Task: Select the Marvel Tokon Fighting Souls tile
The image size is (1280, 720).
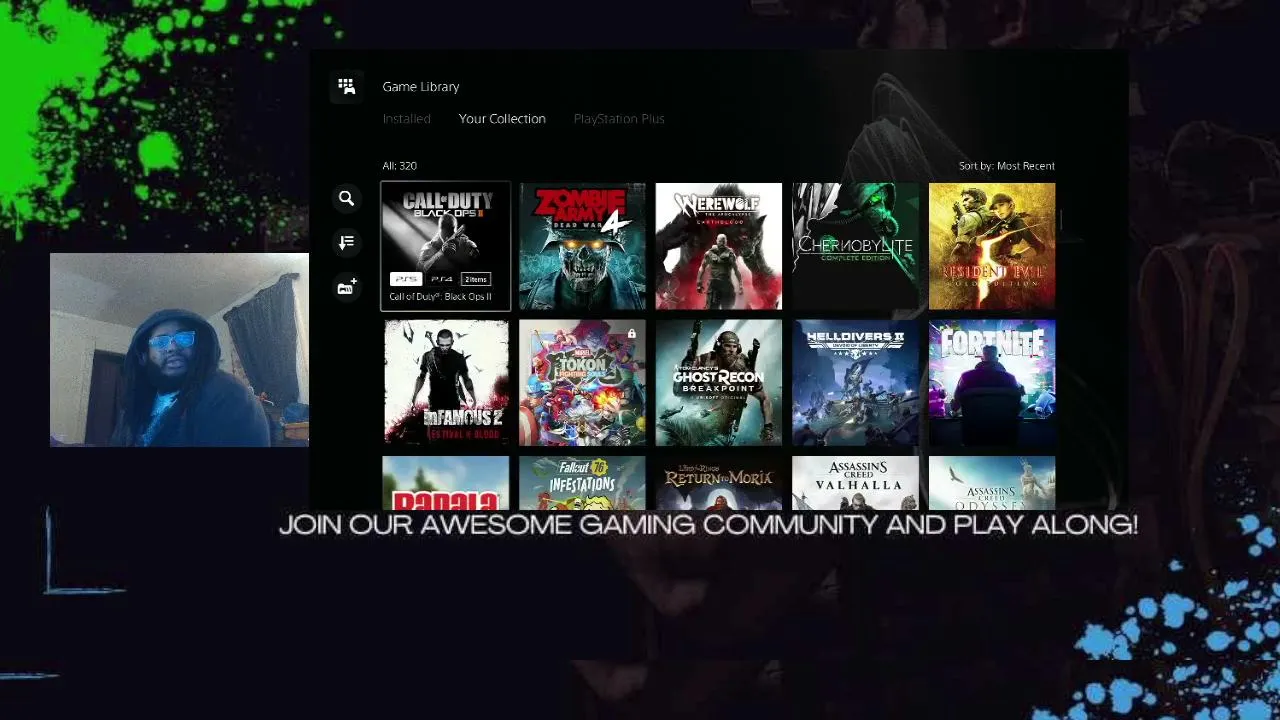Action: pyautogui.click(x=582, y=382)
